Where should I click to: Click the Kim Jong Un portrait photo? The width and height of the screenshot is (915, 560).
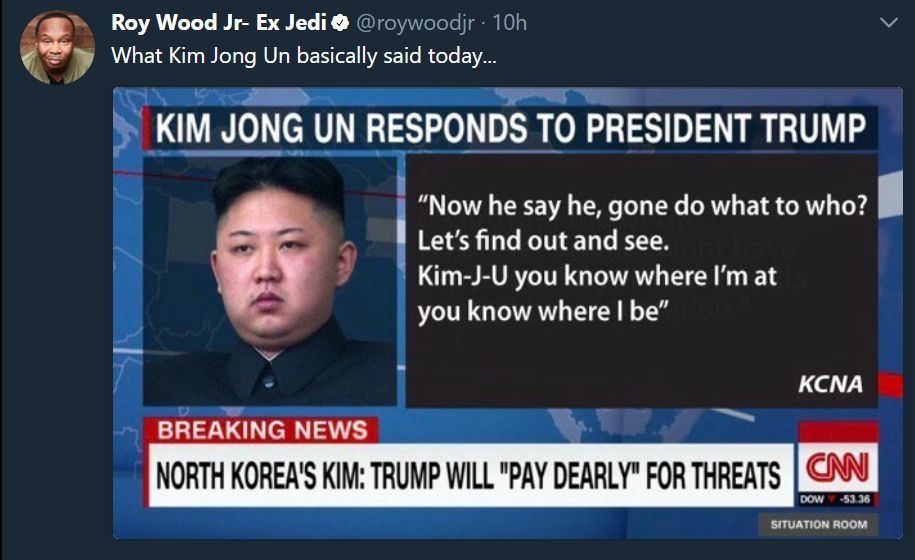[270, 281]
